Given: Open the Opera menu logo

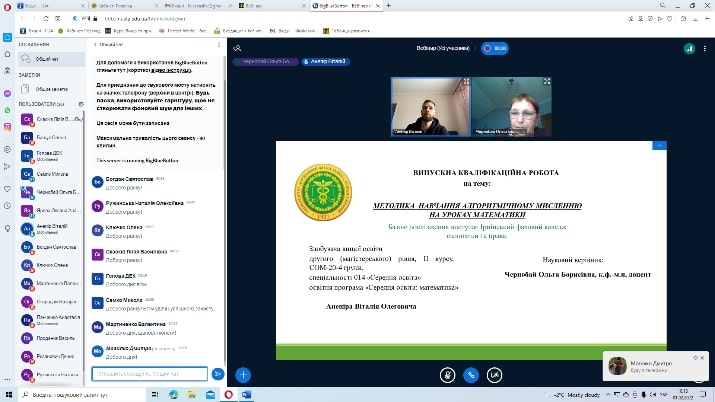Looking at the screenshot, I should 7,6.
